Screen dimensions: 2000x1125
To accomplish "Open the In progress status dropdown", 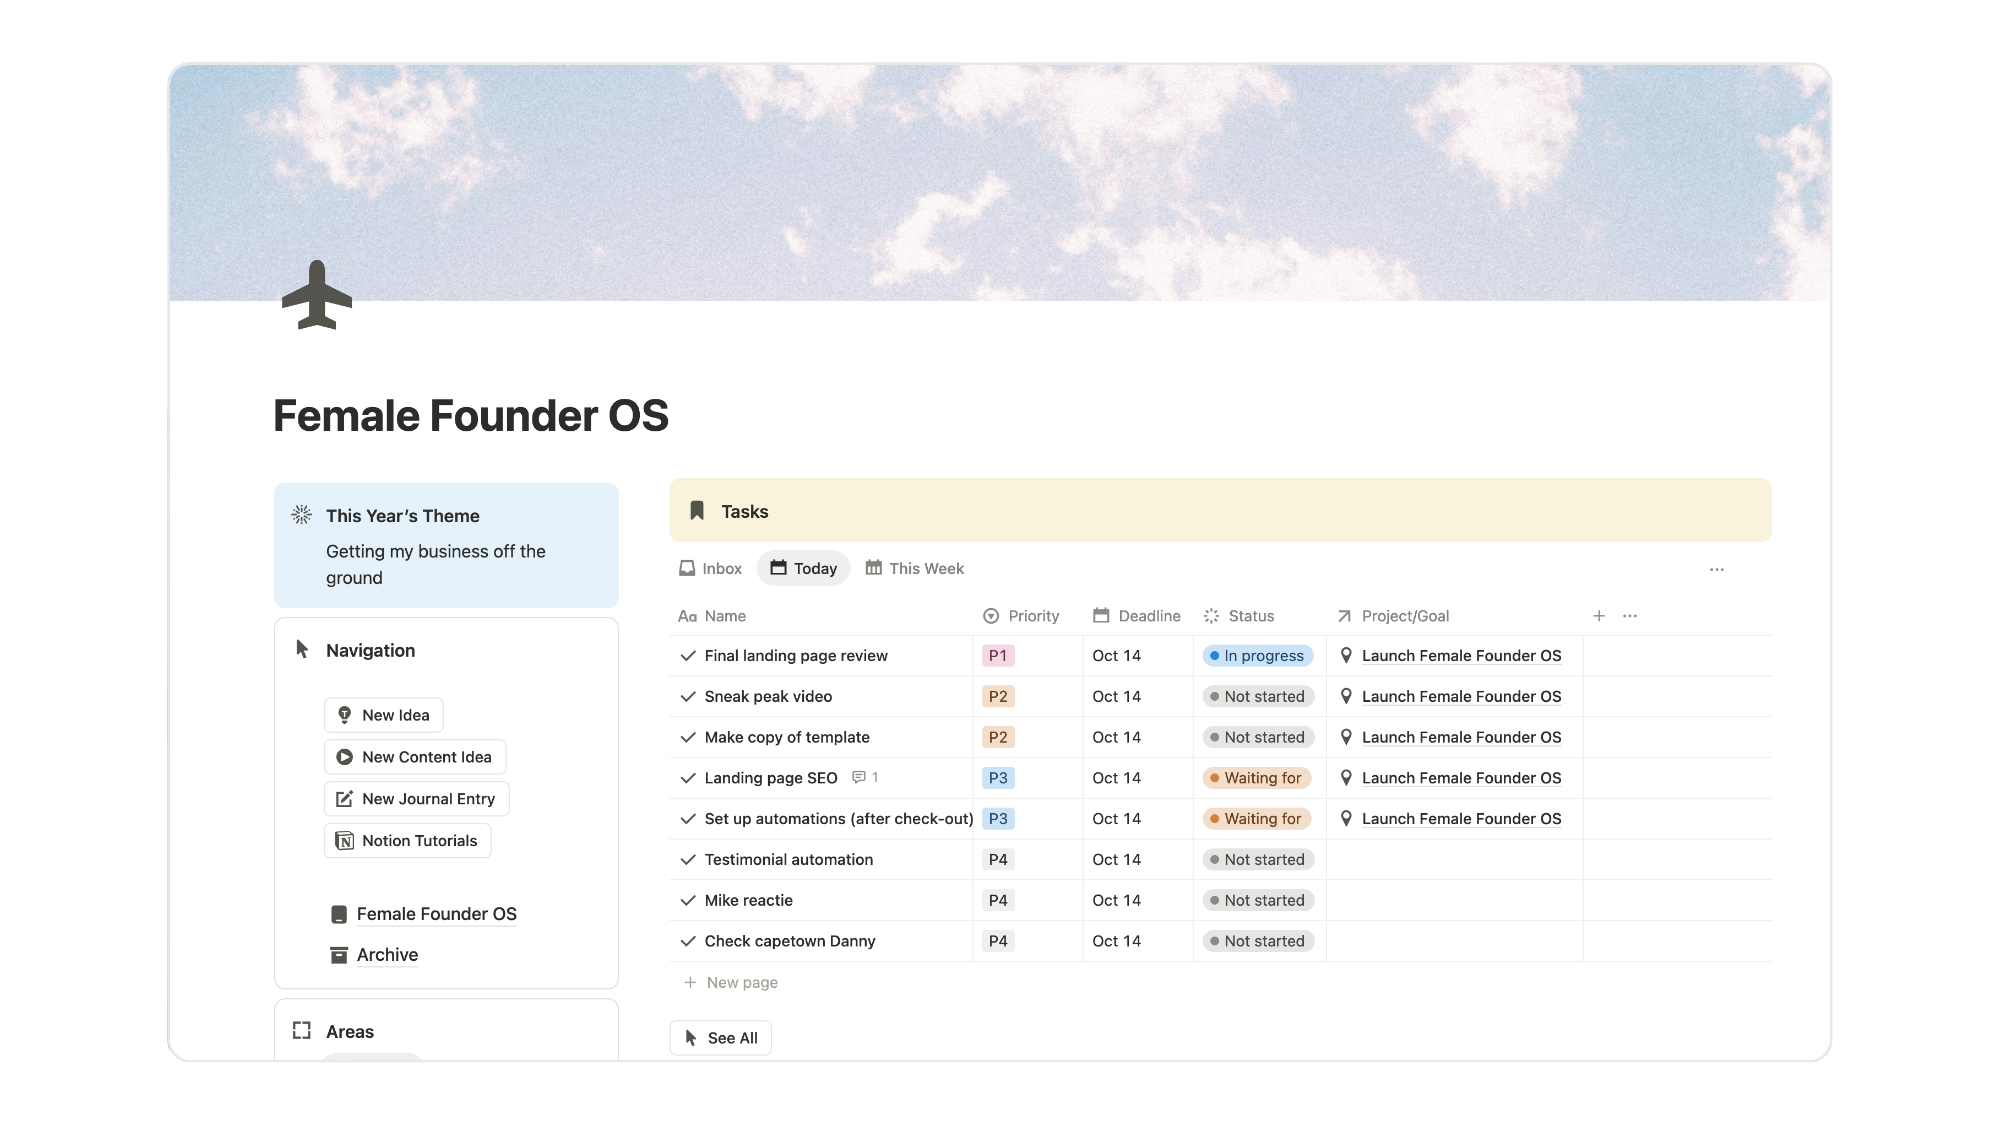I will (x=1257, y=656).
